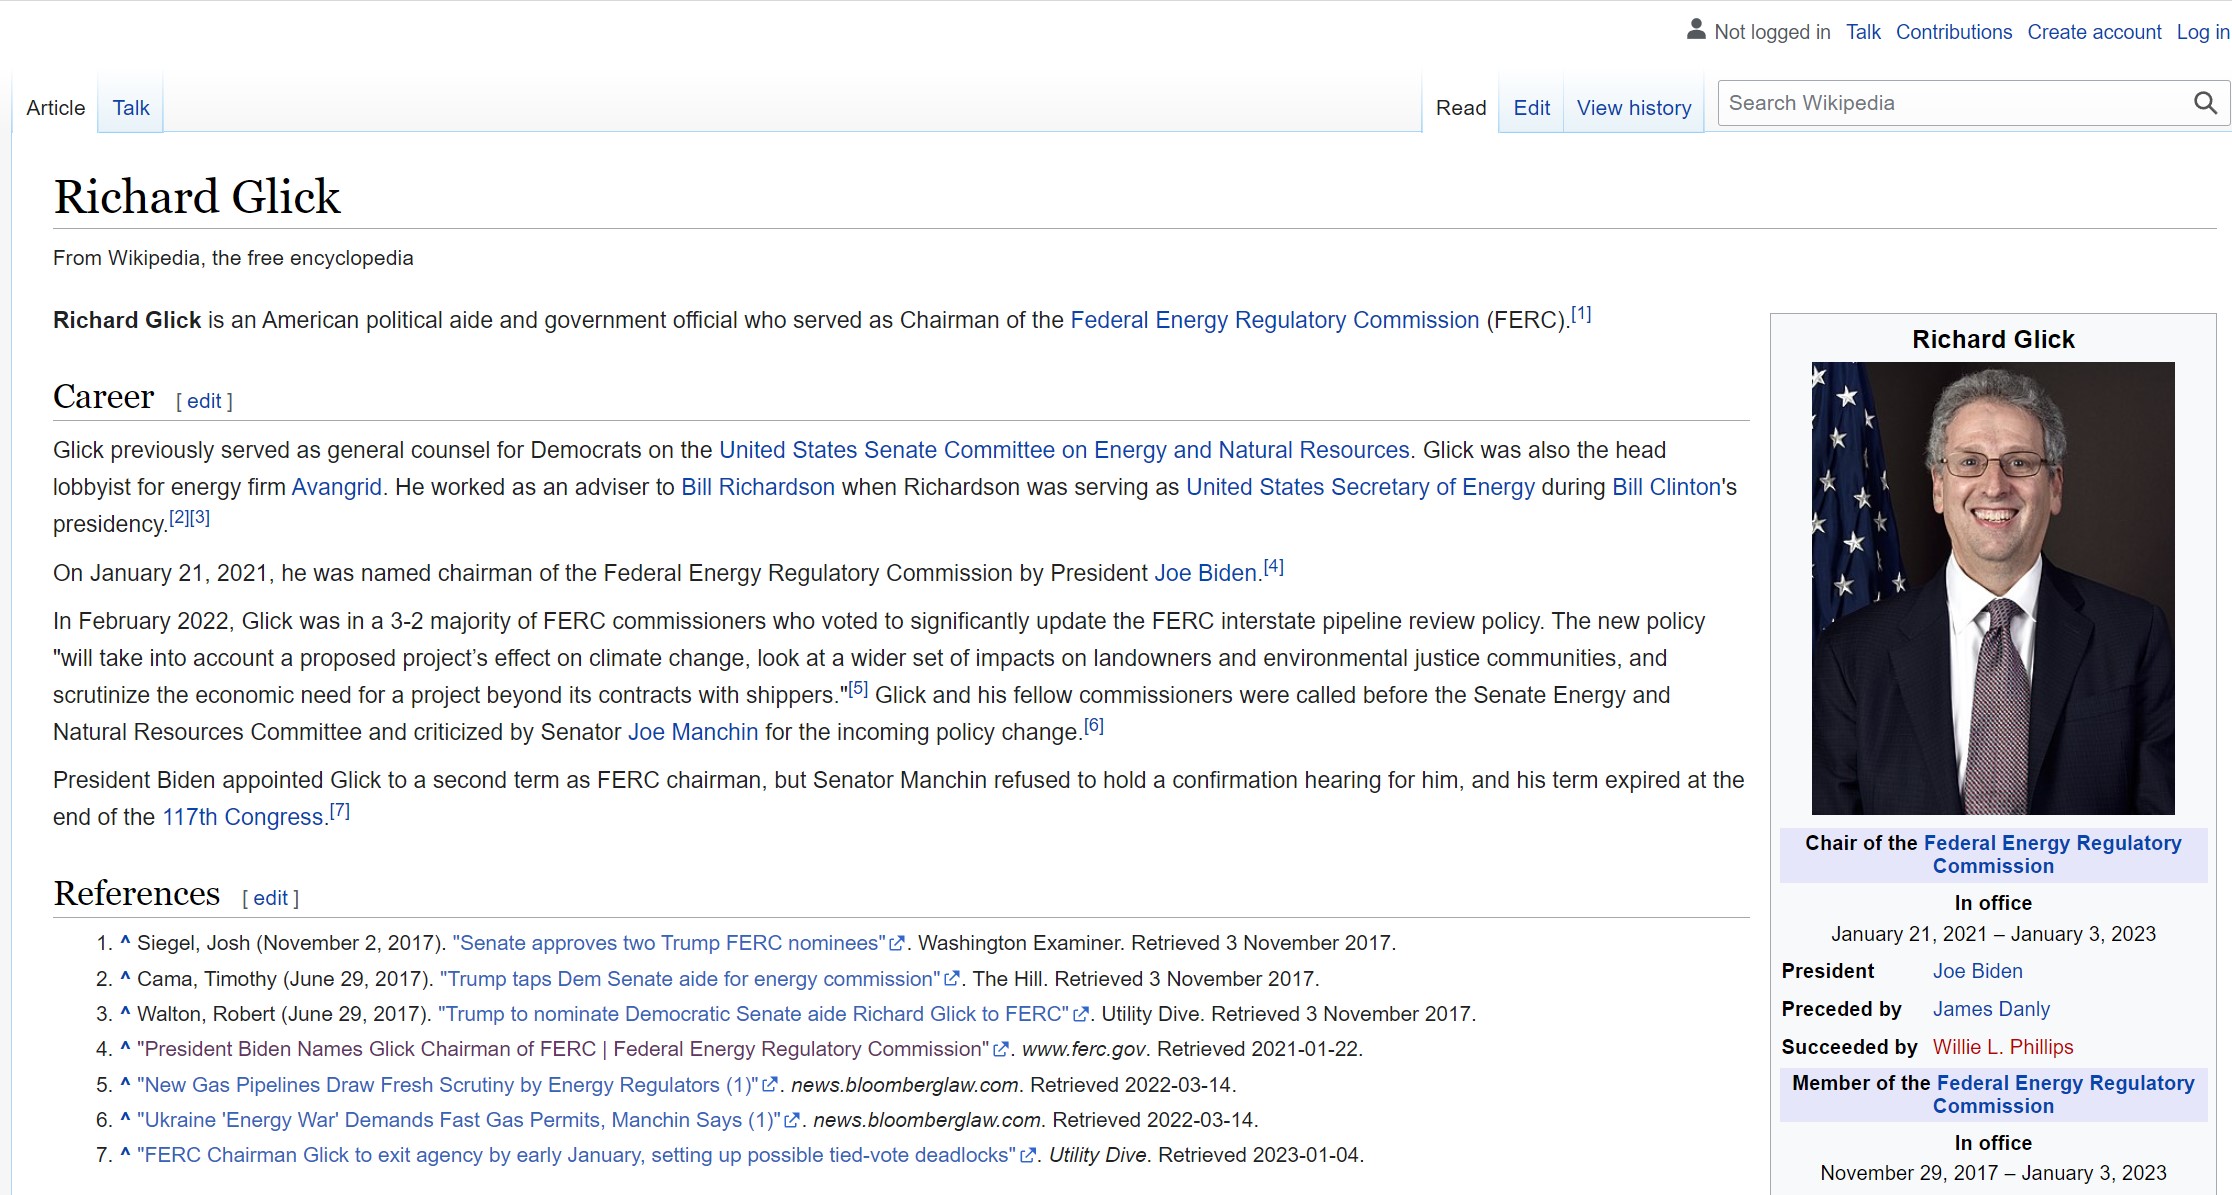Open Willie L. Phillips red link
This screenshot has height=1195, width=2232.
coord(2003,1047)
